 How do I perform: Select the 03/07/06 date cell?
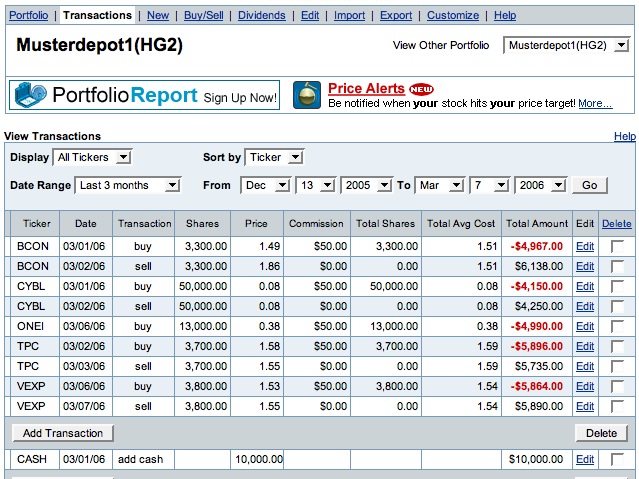(x=86, y=406)
